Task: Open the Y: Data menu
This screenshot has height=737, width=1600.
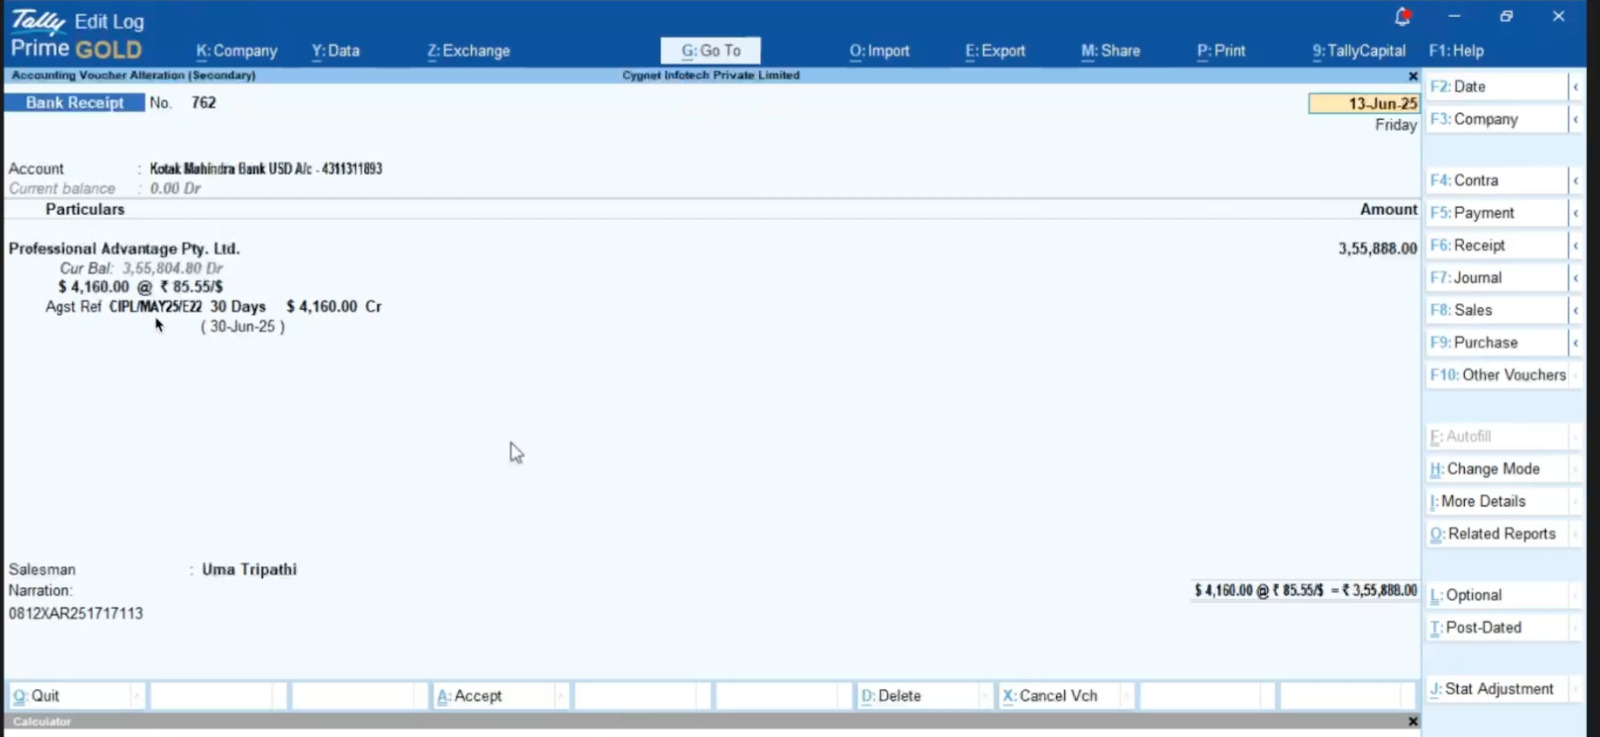Action: pyautogui.click(x=335, y=51)
